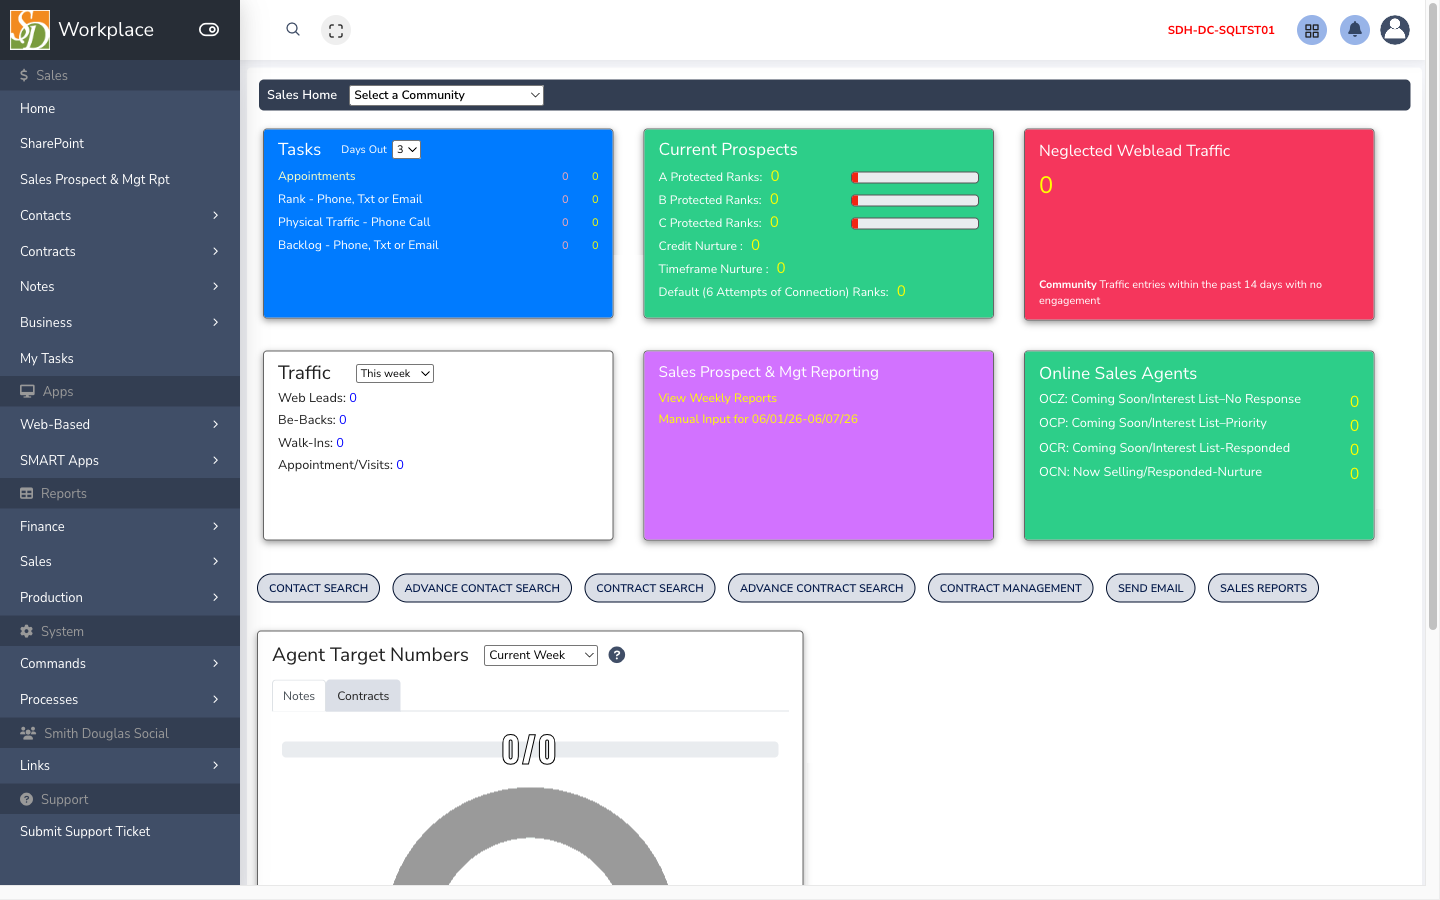
Task: Click Physical Traffic - Phone Call
Action: [354, 222]
